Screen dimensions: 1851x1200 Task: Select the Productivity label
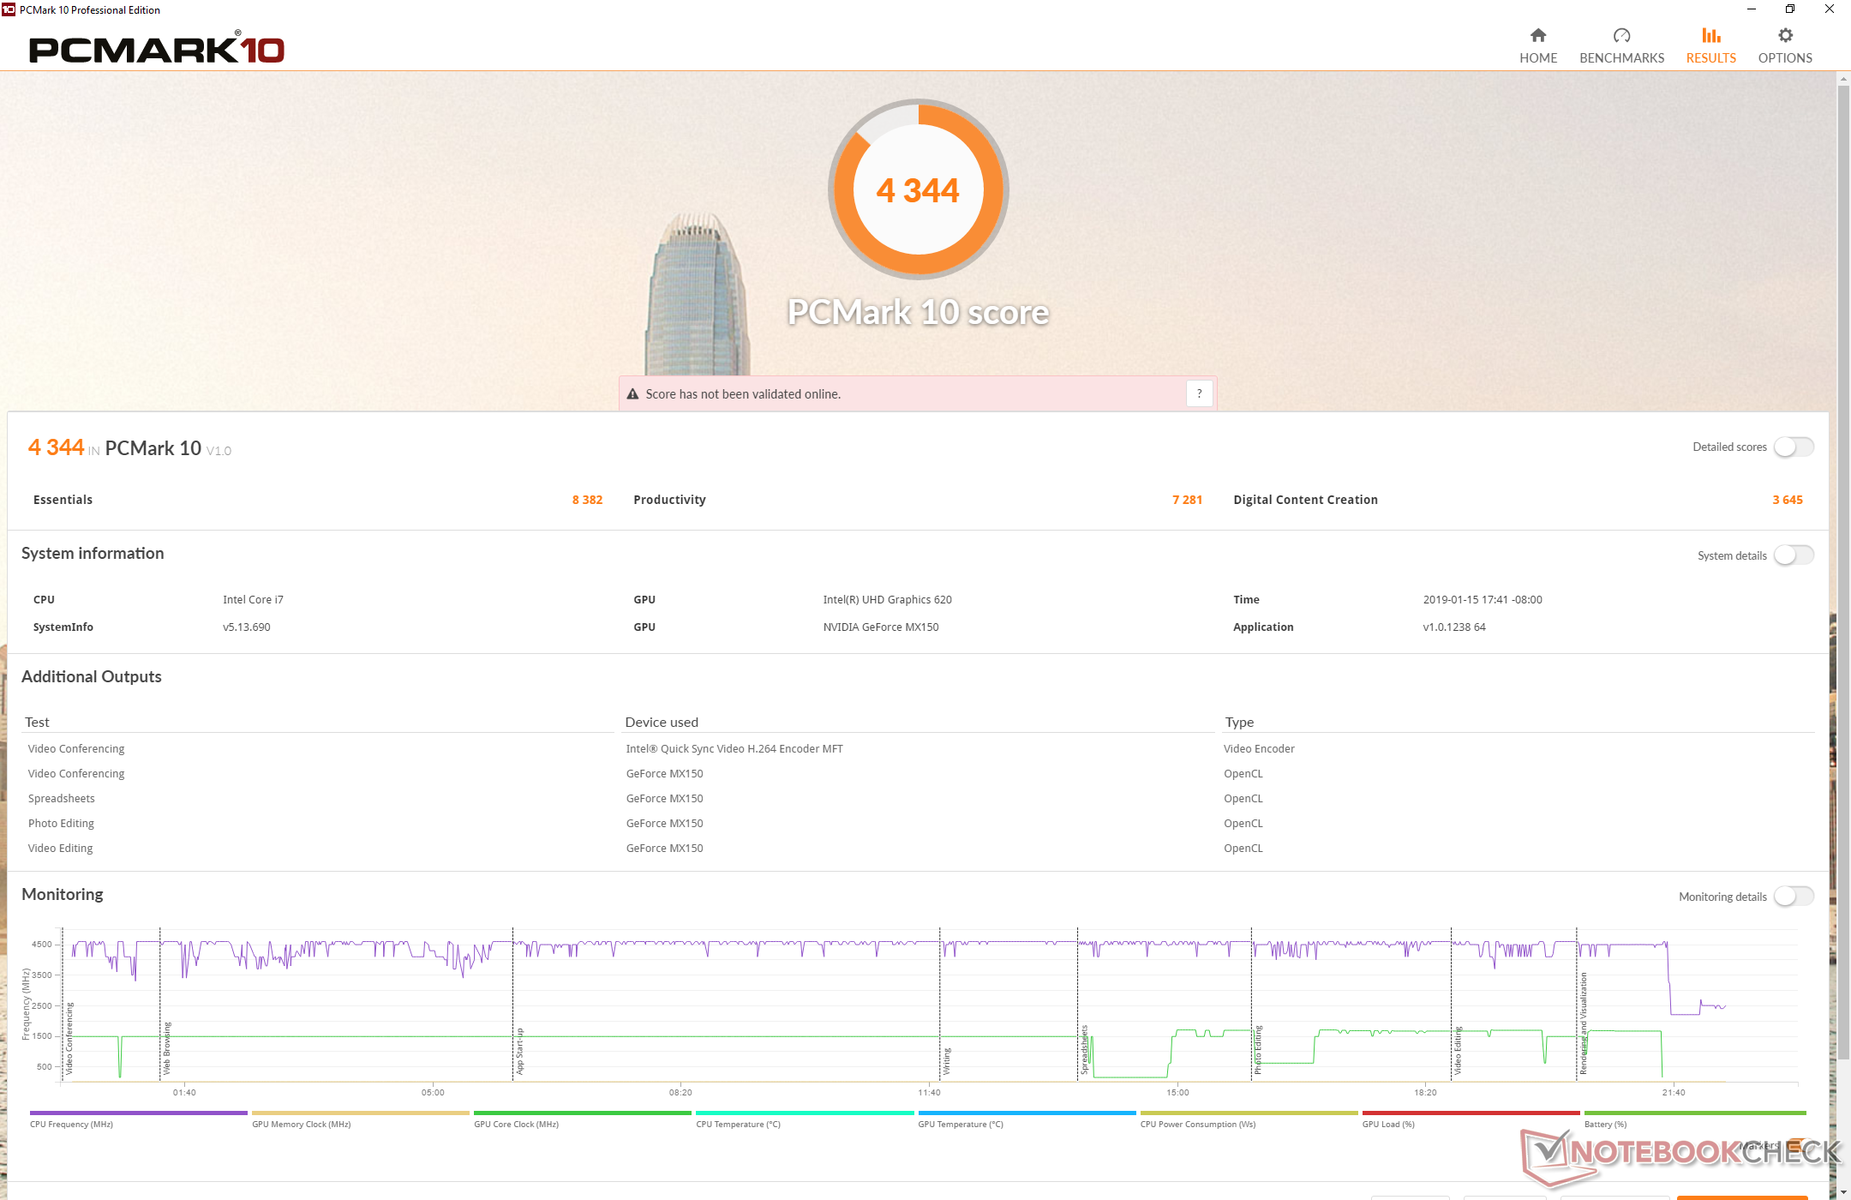[x=669, y=500]
